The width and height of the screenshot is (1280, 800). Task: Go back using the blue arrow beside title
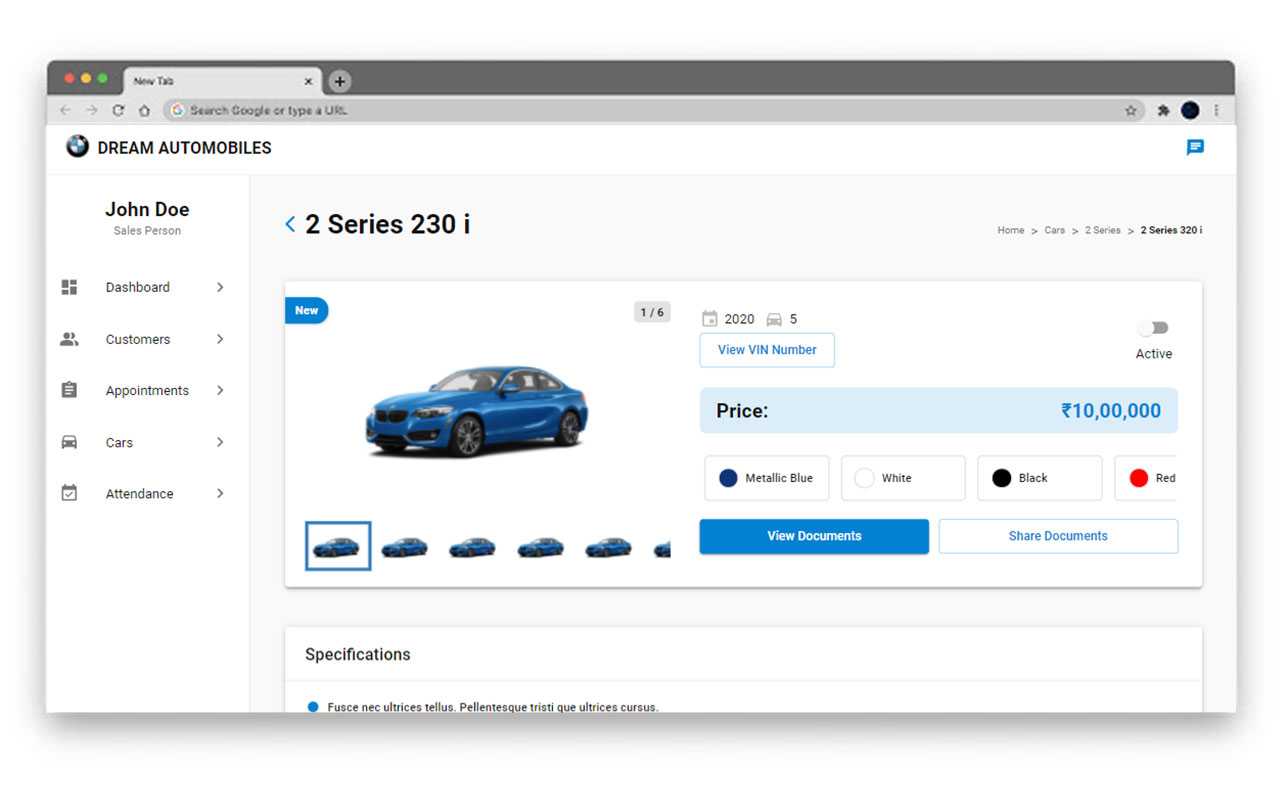(x=290, y=225)
